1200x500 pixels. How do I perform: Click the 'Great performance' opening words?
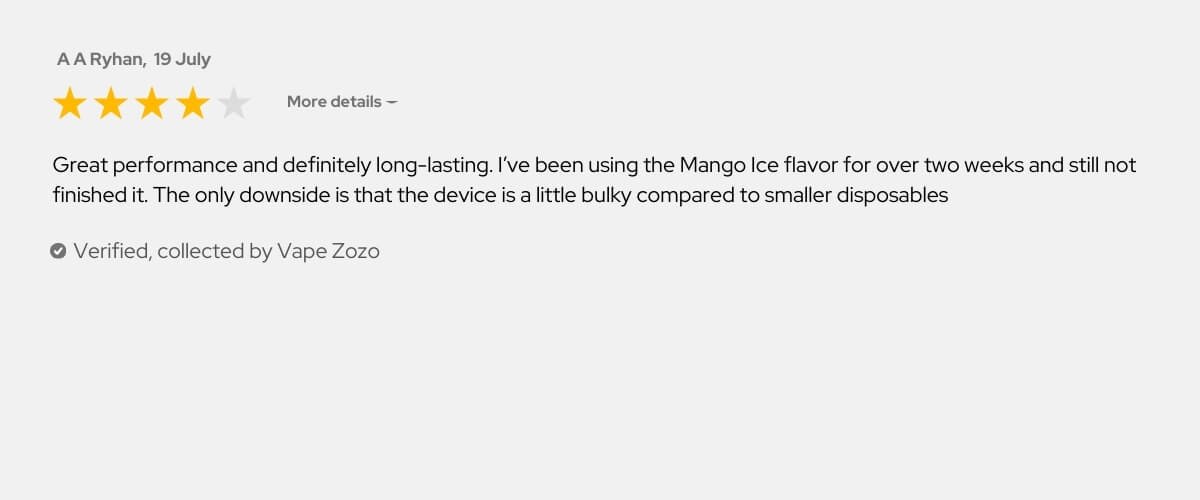click(x=144, y=165)
